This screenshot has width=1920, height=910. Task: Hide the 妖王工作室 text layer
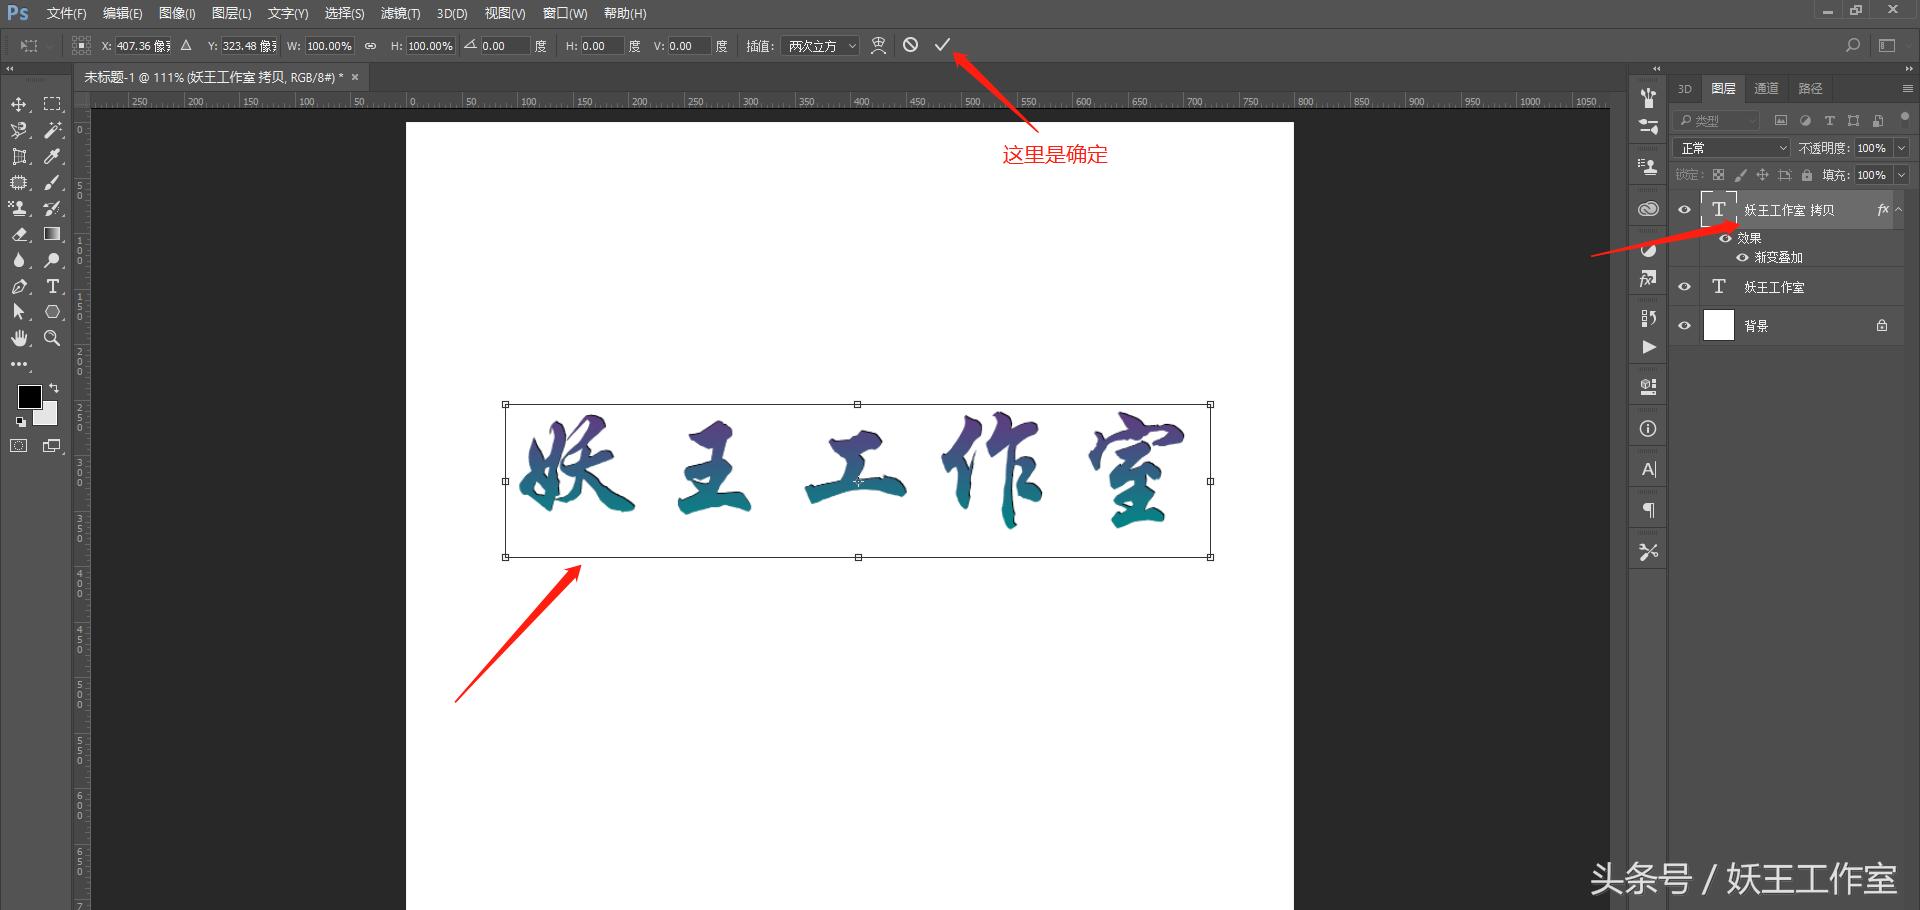1684,287
